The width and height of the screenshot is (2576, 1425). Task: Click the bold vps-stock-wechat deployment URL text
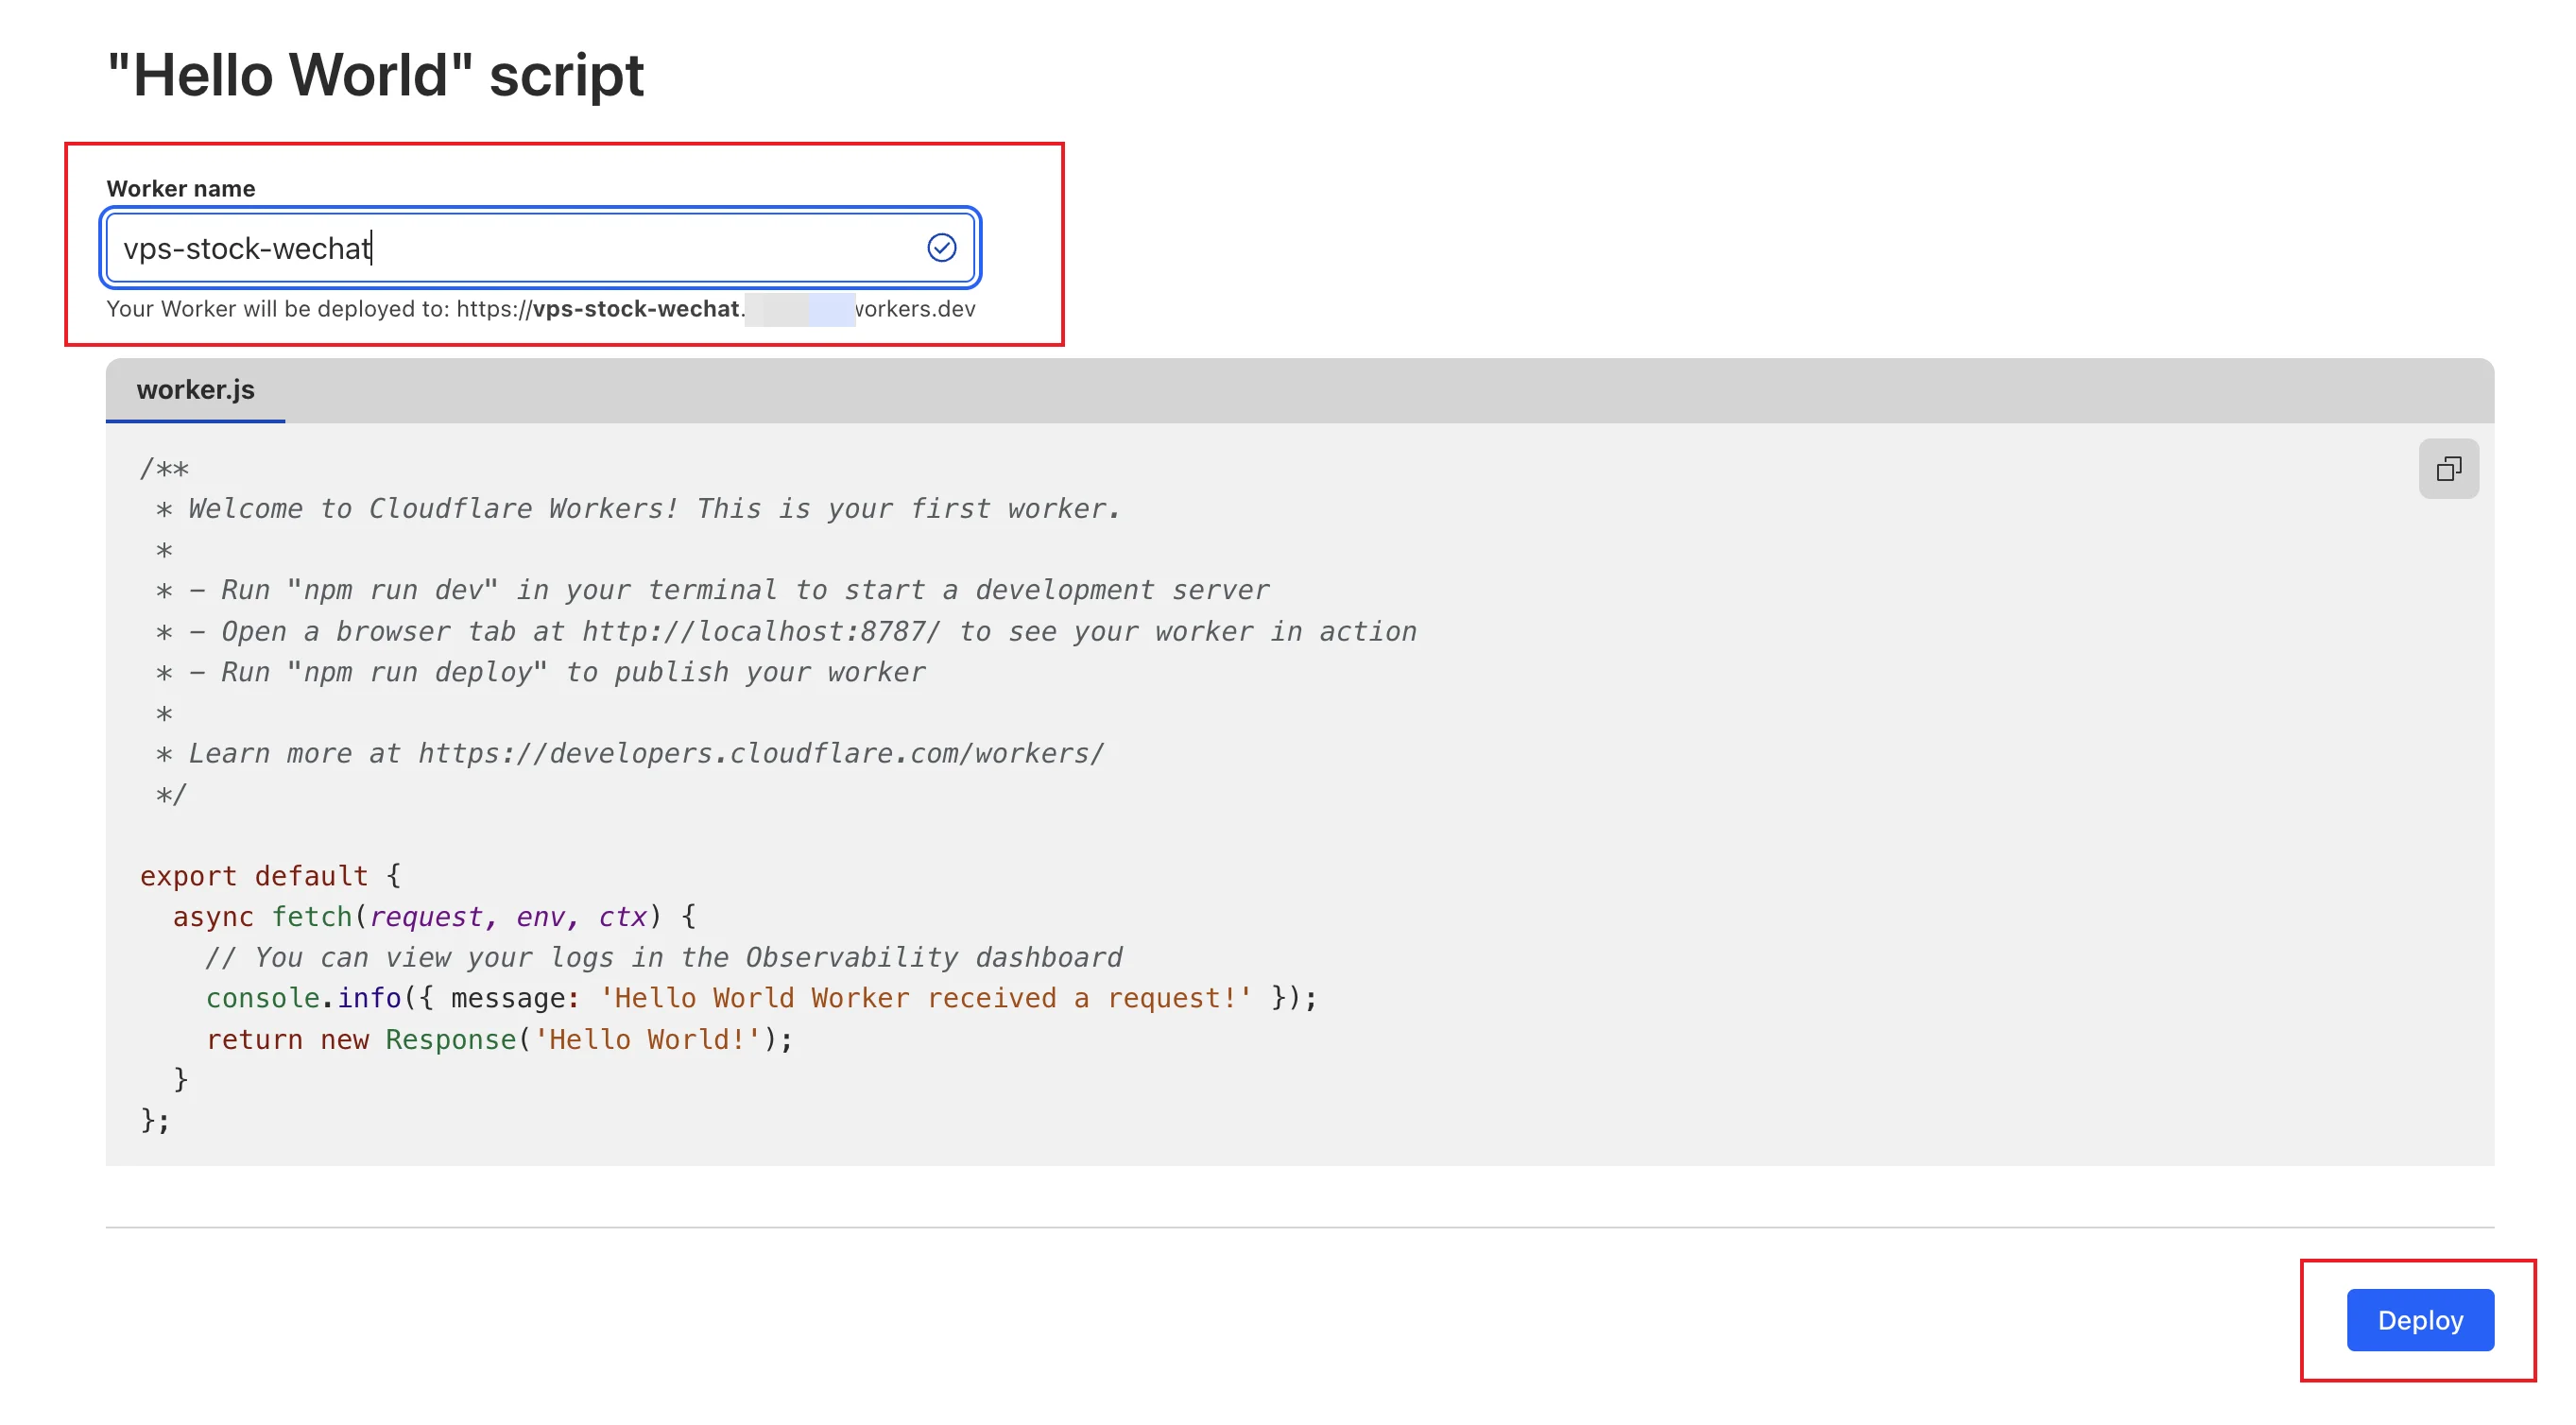635,309
